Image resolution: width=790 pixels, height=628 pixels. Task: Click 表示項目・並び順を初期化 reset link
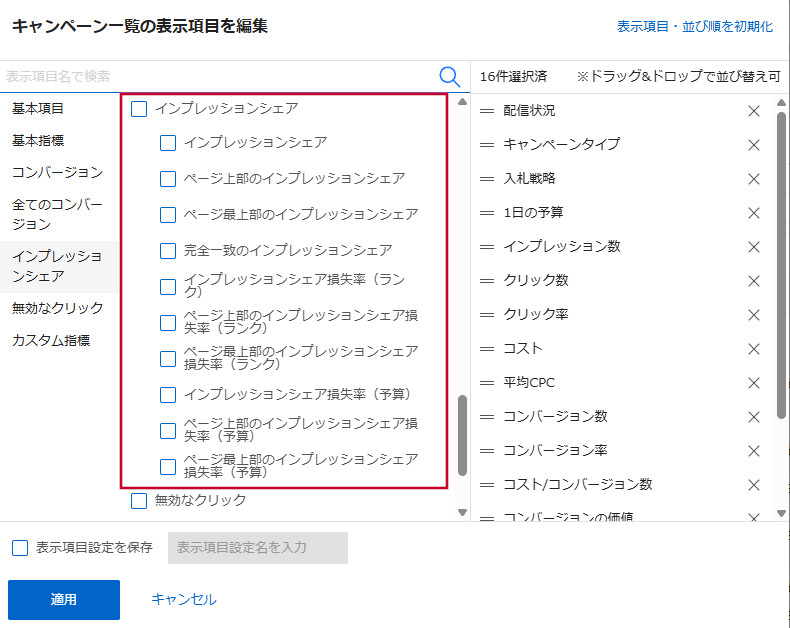pyautogui.click(x=694, y=27)
